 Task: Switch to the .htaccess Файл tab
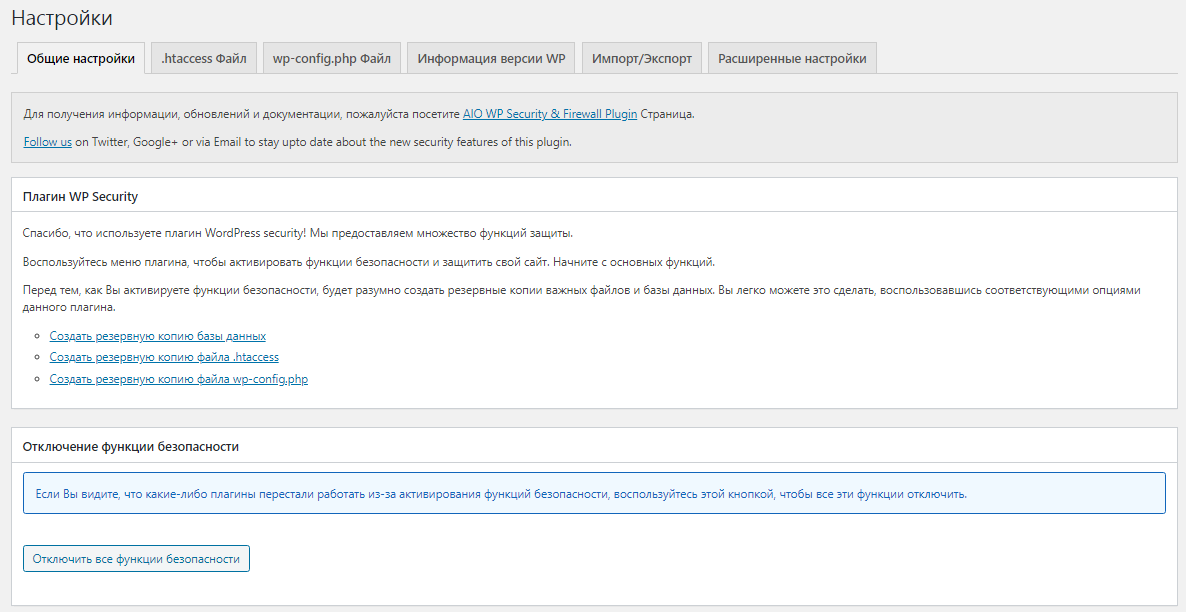click(x=204, y=58)
